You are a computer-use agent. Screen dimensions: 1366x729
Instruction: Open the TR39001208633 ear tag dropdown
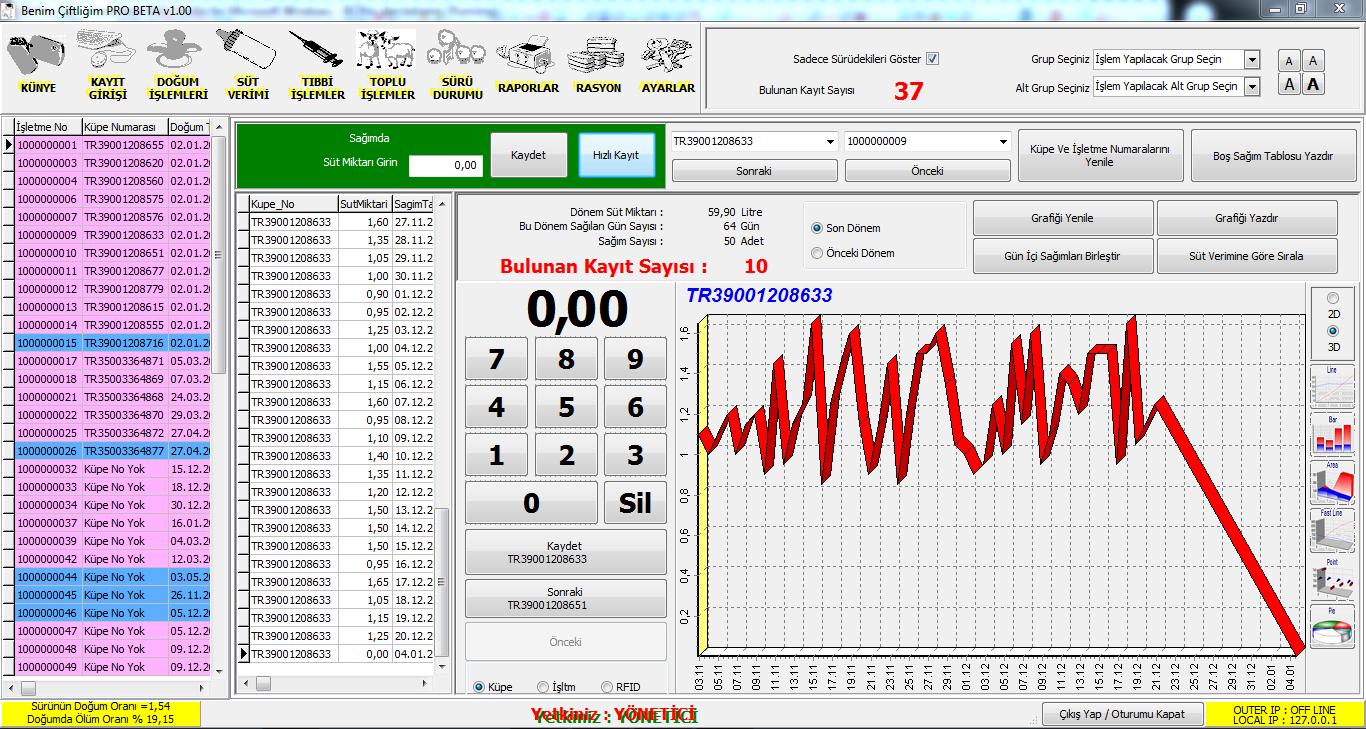pyautogui.click(x=830, y=142)
